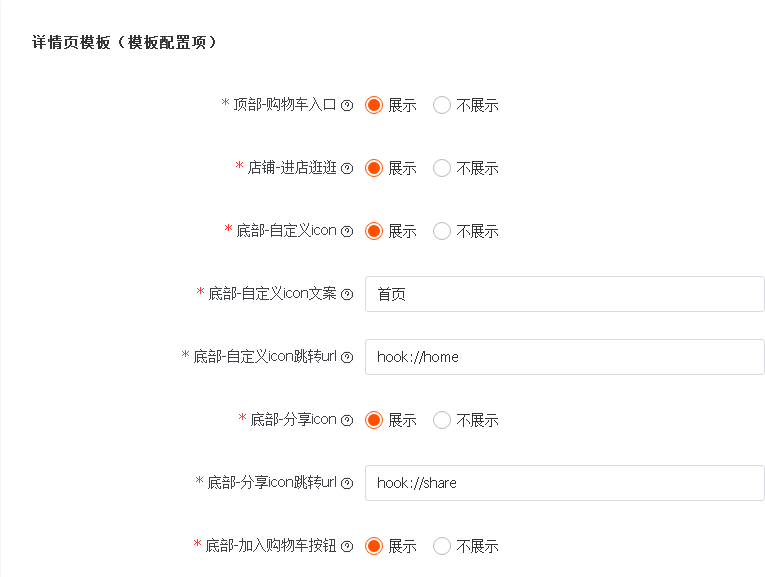
Task: Click help icon beside 底部-自定义icon跳转url
Action: pyautogui.click(x=347, y=357)
